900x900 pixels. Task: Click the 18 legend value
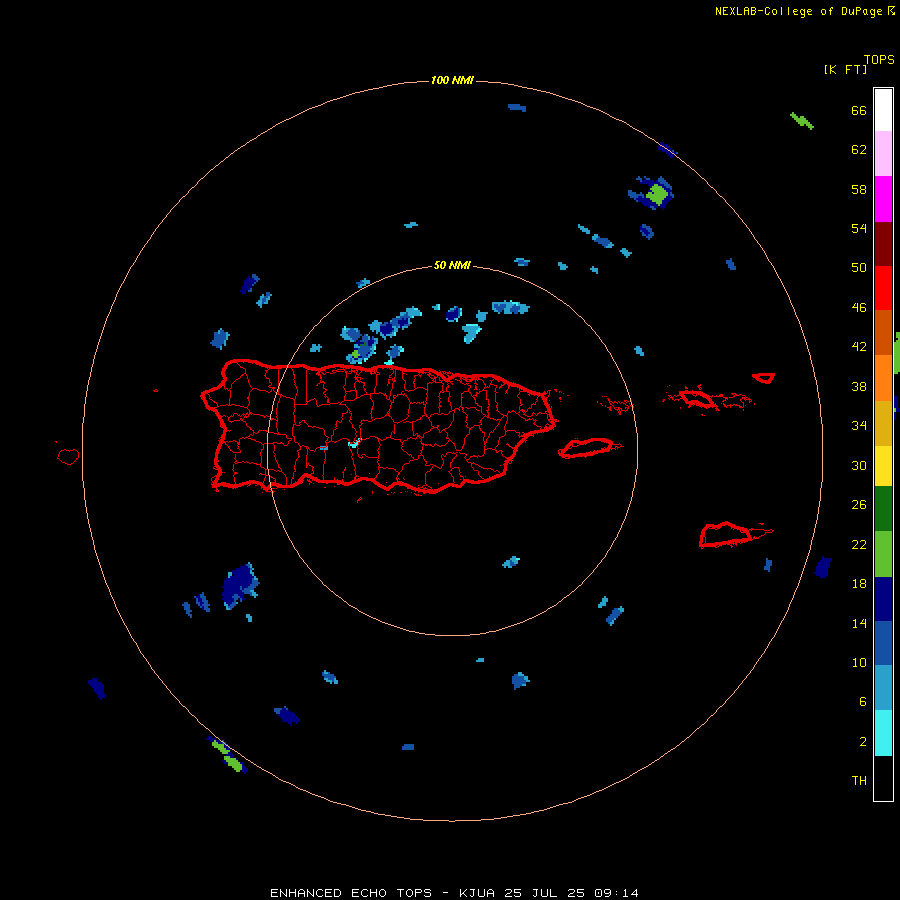tap(859, 584)
